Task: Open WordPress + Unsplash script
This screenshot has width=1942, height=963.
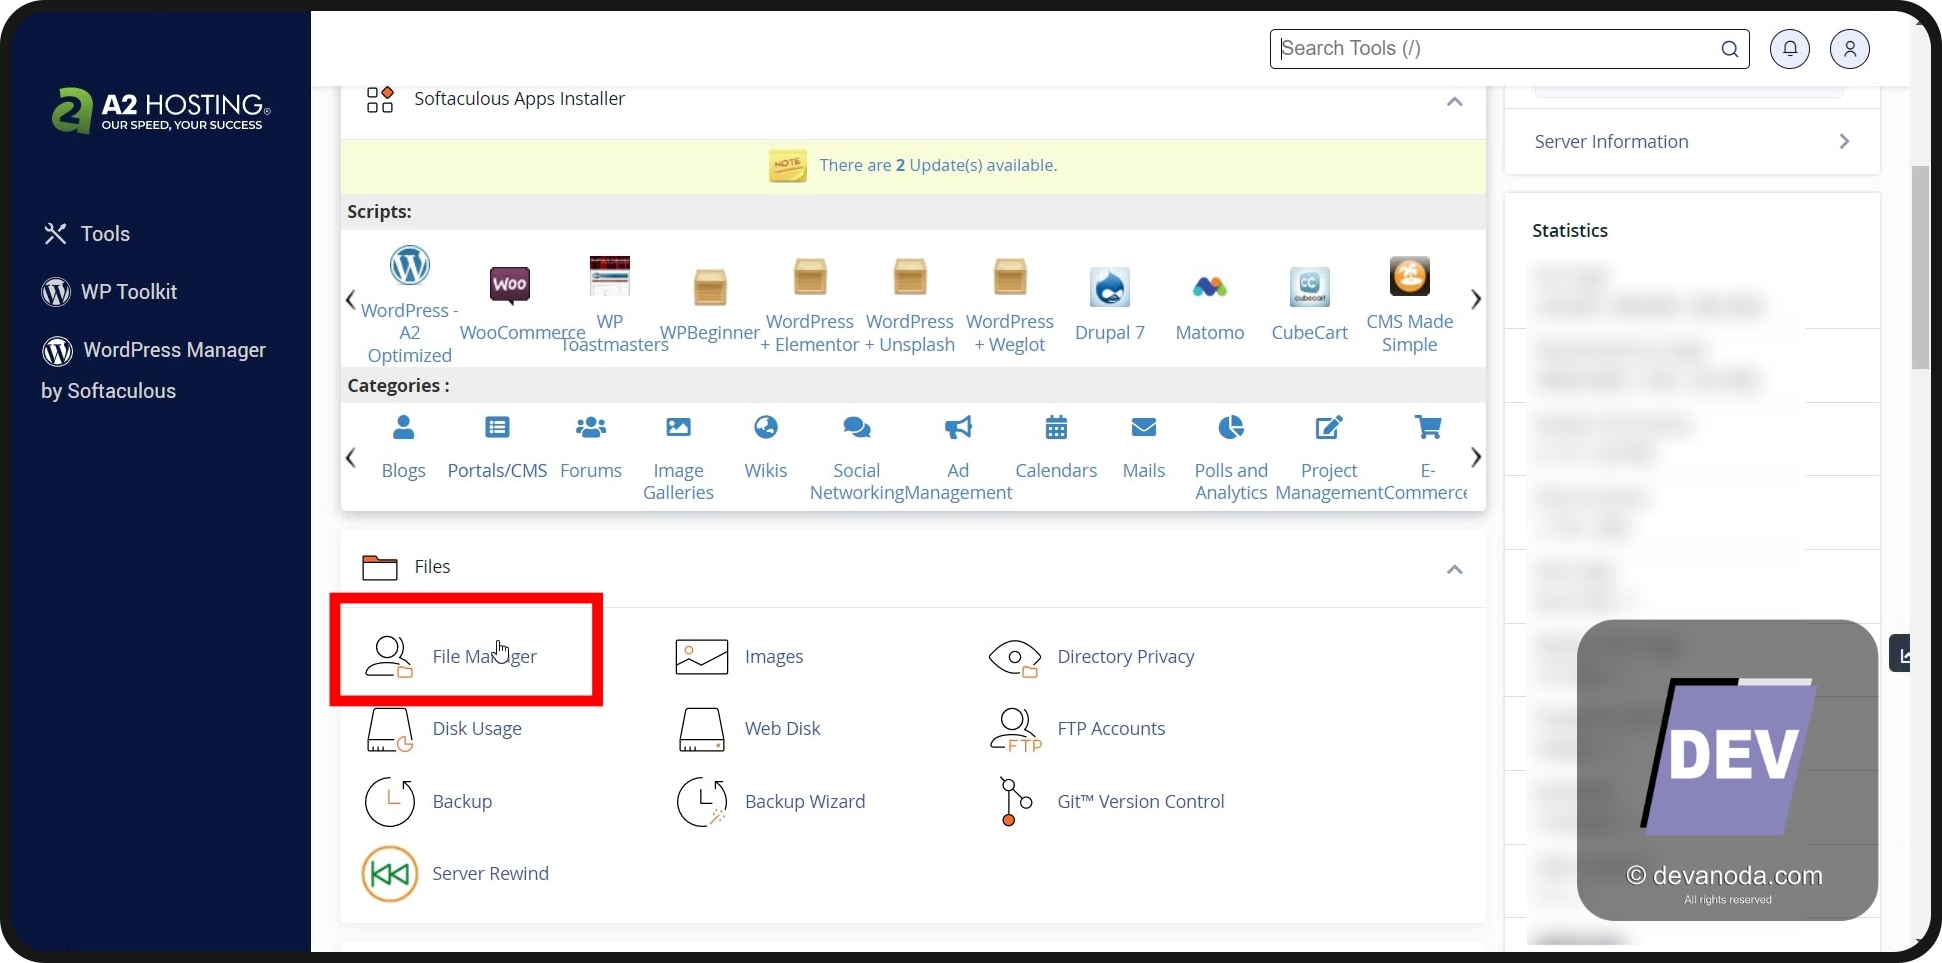Action: pyautogui.click(x=910, y=277)
